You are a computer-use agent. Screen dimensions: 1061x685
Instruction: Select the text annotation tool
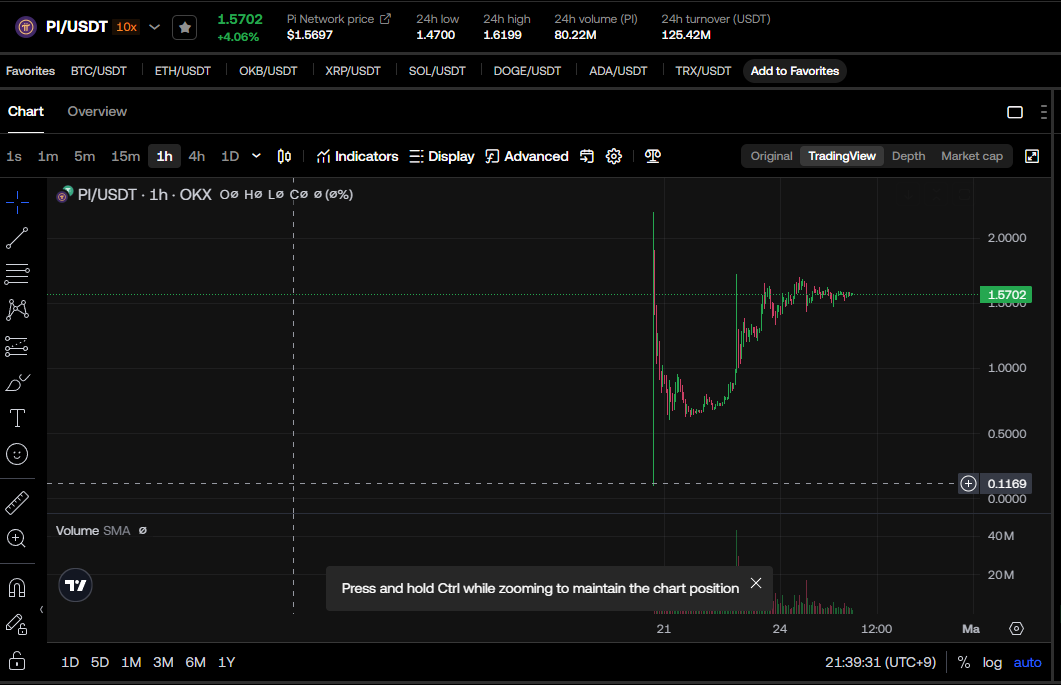(x=17, y=418)
